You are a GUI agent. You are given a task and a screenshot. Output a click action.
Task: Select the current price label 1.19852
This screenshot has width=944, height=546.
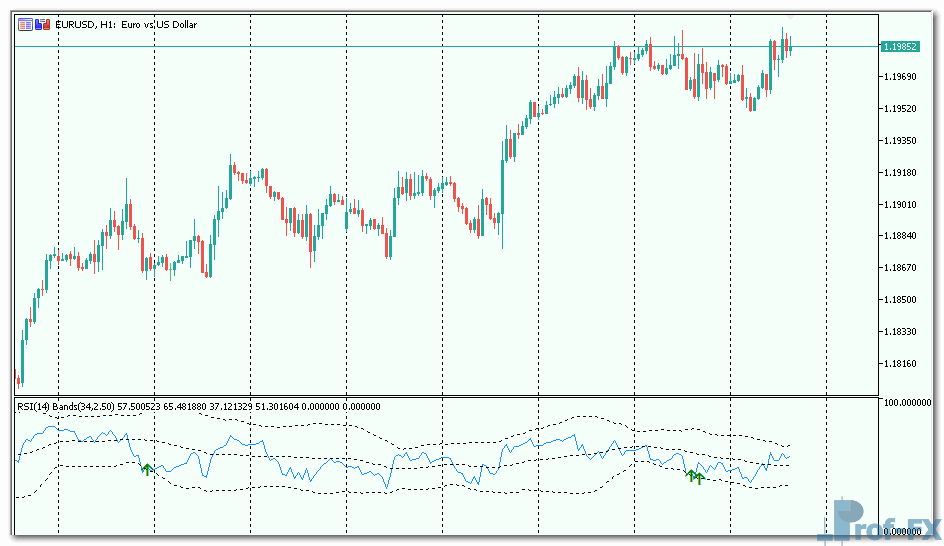click(900, 46)
